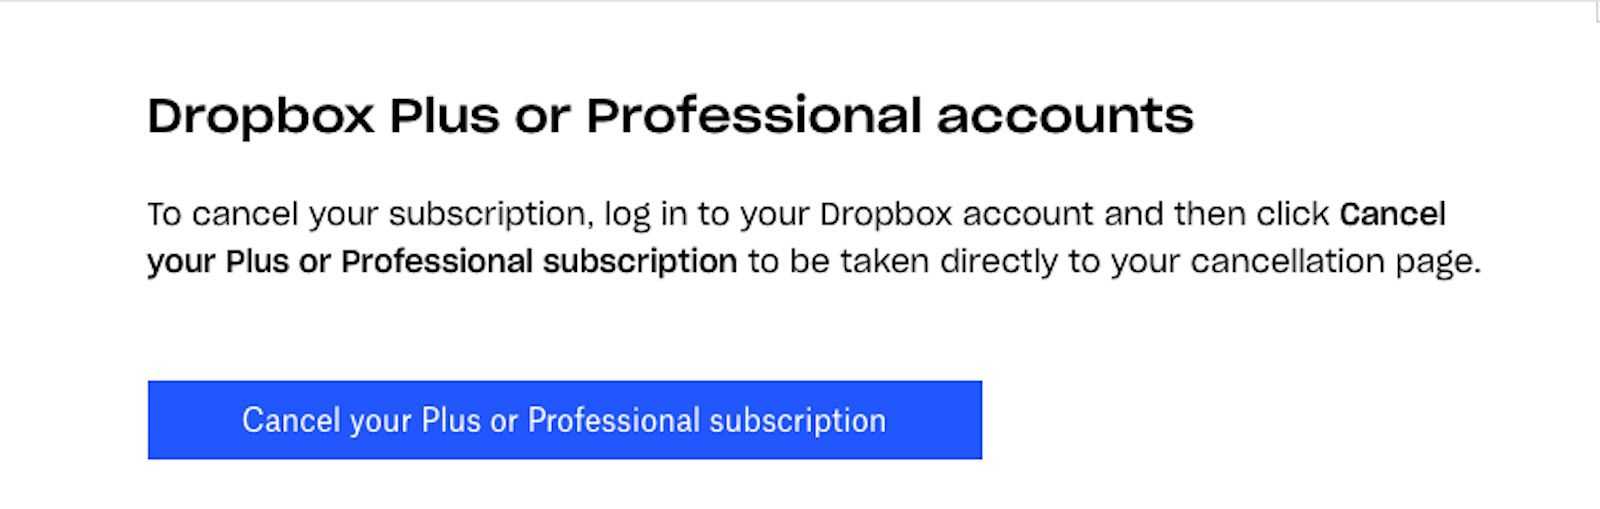Select the word accounts in the heading
Viewport: 1600px width, 509px height.
(x=1065, y=116)
